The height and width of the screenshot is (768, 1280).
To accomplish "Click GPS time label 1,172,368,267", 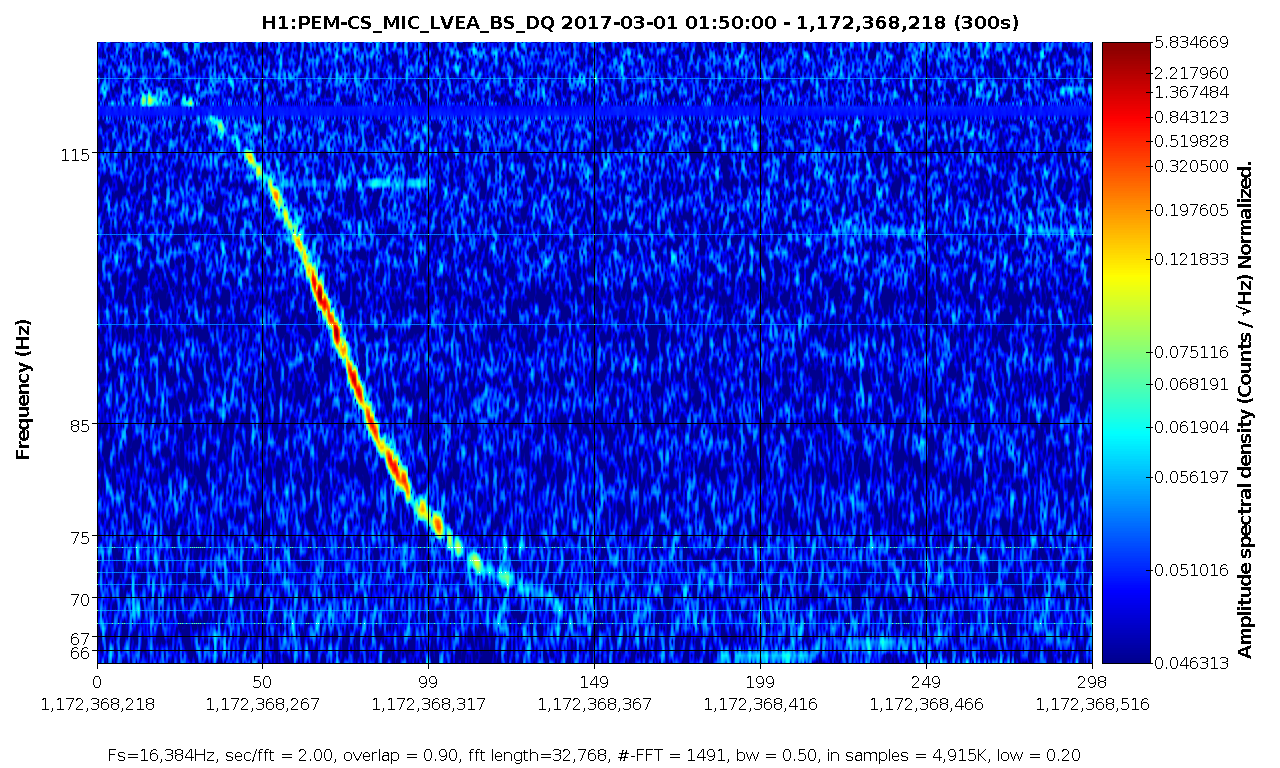I will click(x=261, y=704).
